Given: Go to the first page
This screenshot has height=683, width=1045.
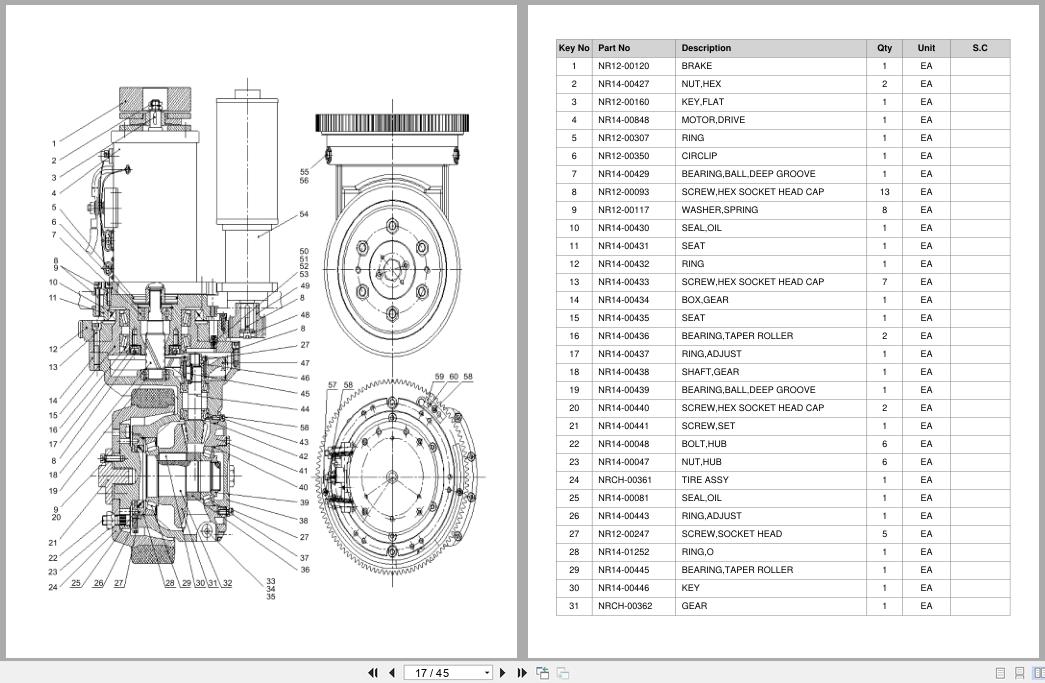Looking at the screenshot, I should 373,673.
